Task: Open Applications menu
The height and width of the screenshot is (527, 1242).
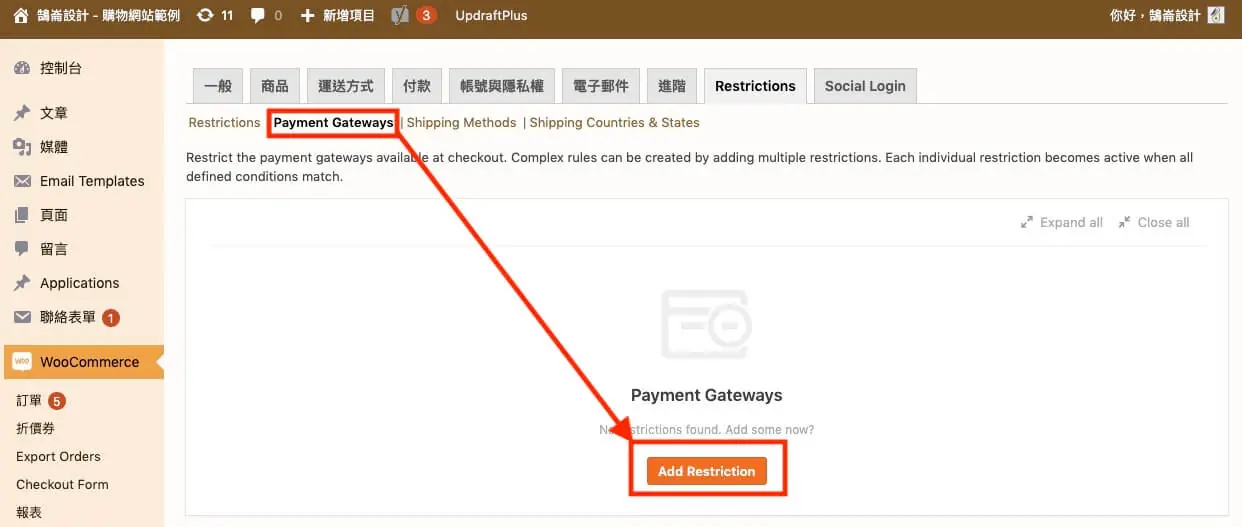Action: click(x=82, y=283)
